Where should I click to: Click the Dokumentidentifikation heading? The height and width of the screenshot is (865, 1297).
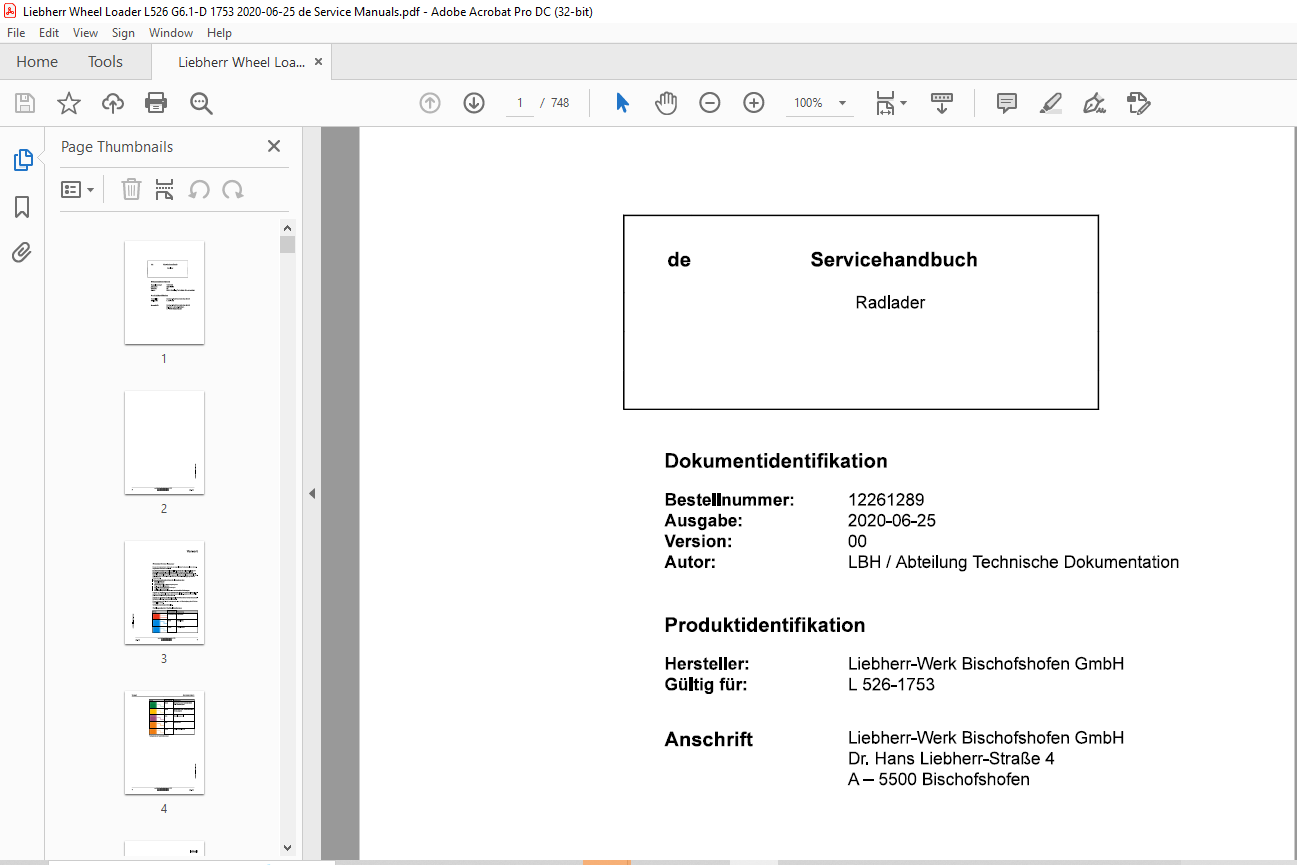point(776,461)
